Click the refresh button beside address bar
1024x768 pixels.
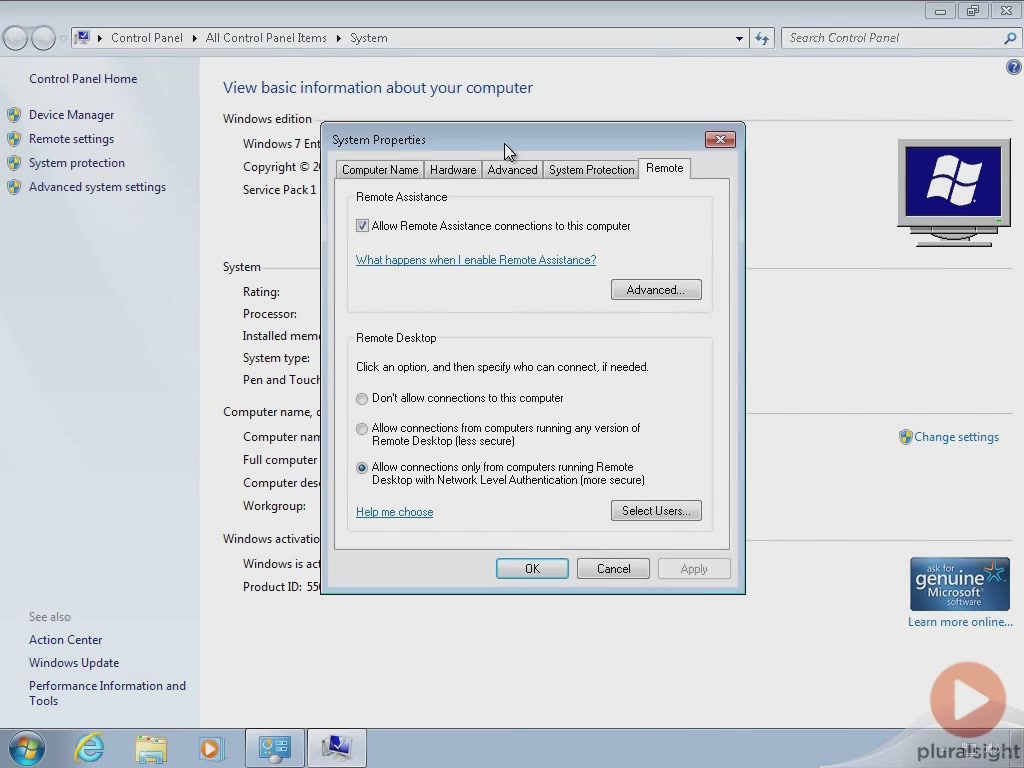click(762, 38)
